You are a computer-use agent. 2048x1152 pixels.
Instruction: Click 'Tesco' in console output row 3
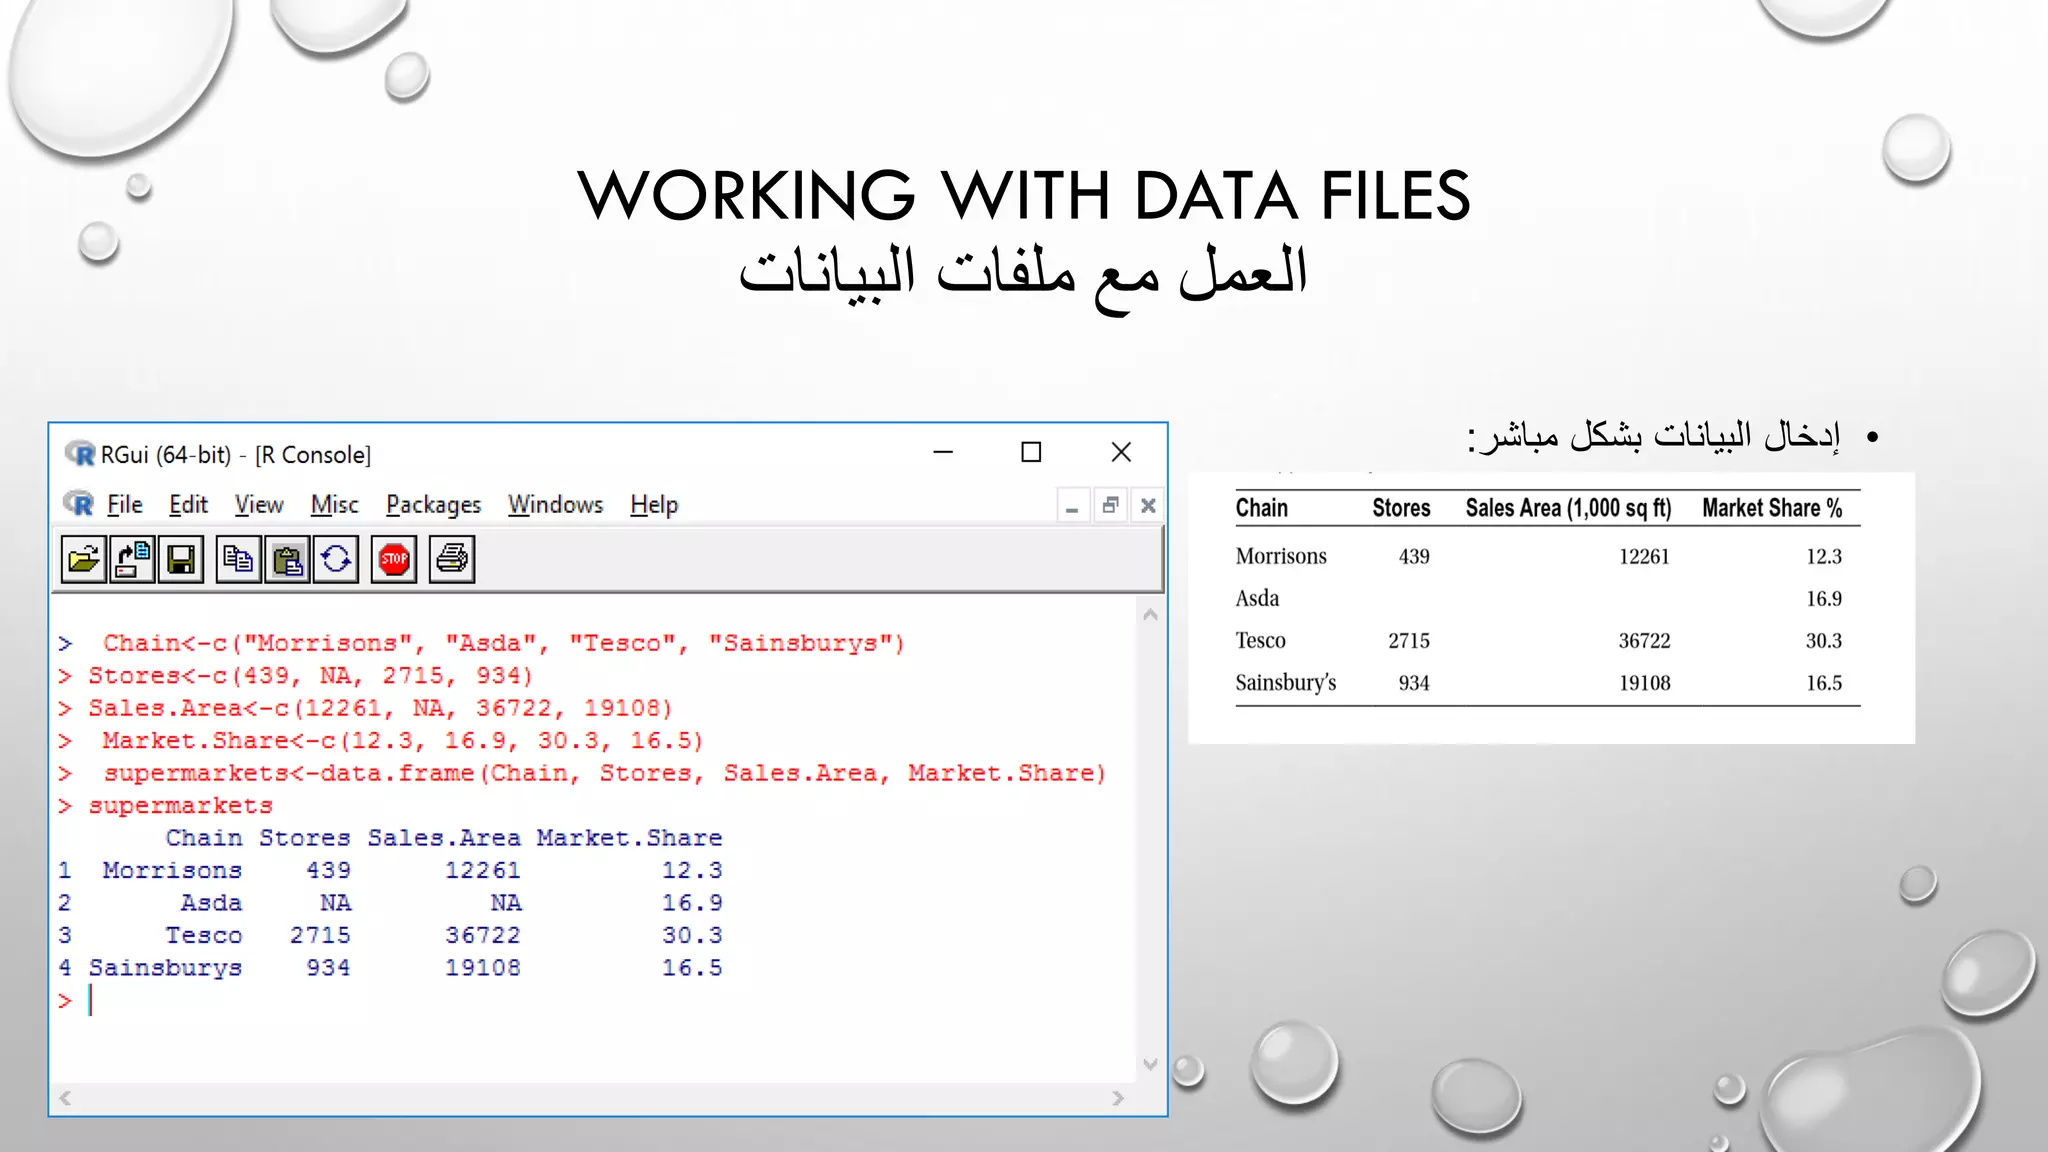point(203,936)
